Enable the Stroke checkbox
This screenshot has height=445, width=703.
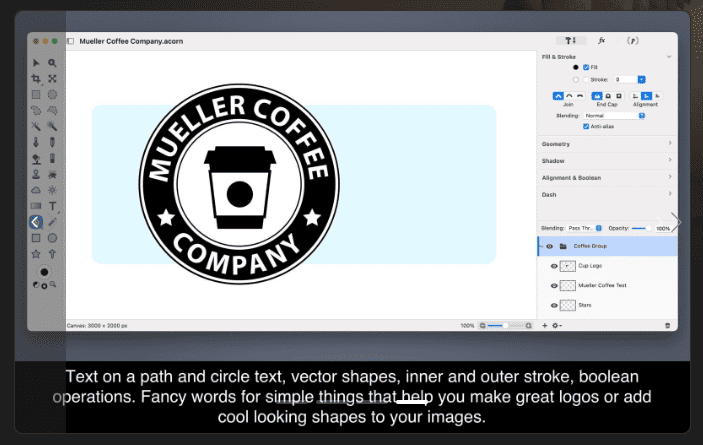pos(586,80)
